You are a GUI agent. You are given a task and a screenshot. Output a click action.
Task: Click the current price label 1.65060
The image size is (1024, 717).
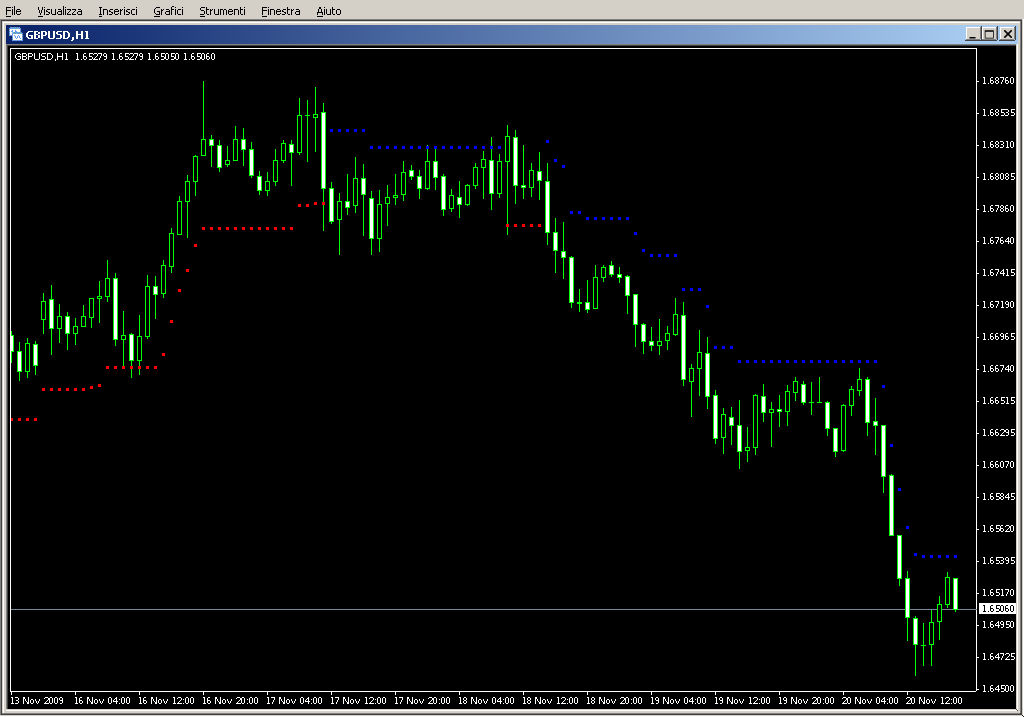tap(998, 609)
